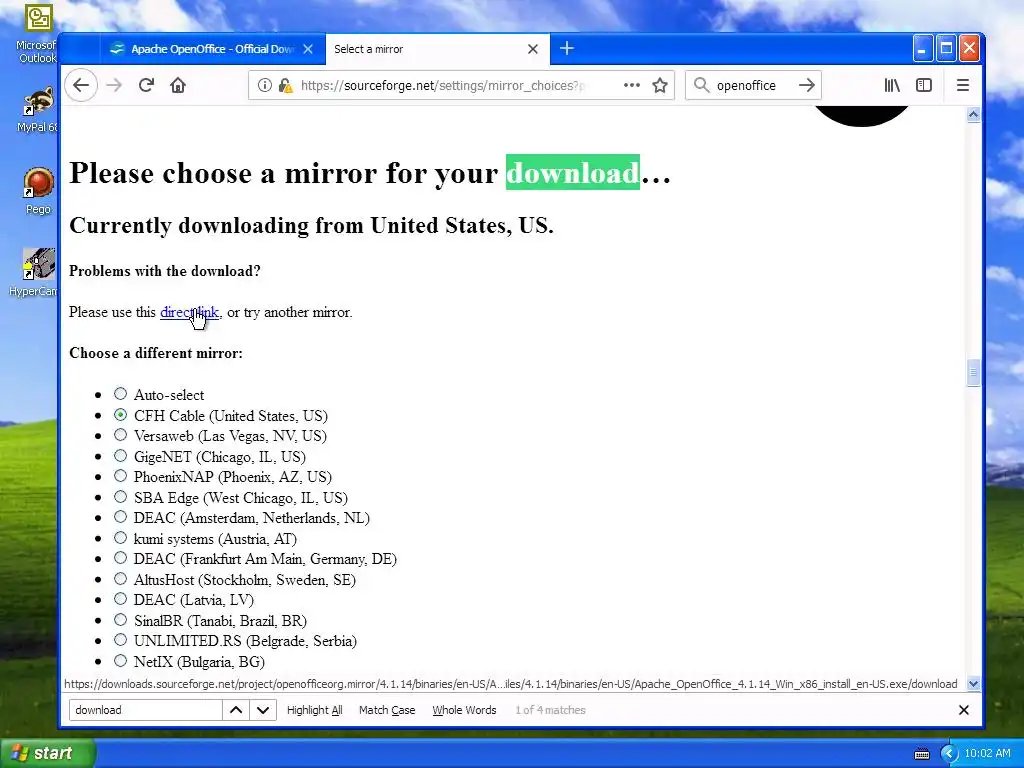Go back to the previous page

pyautogui.click(x=81, y=85)
